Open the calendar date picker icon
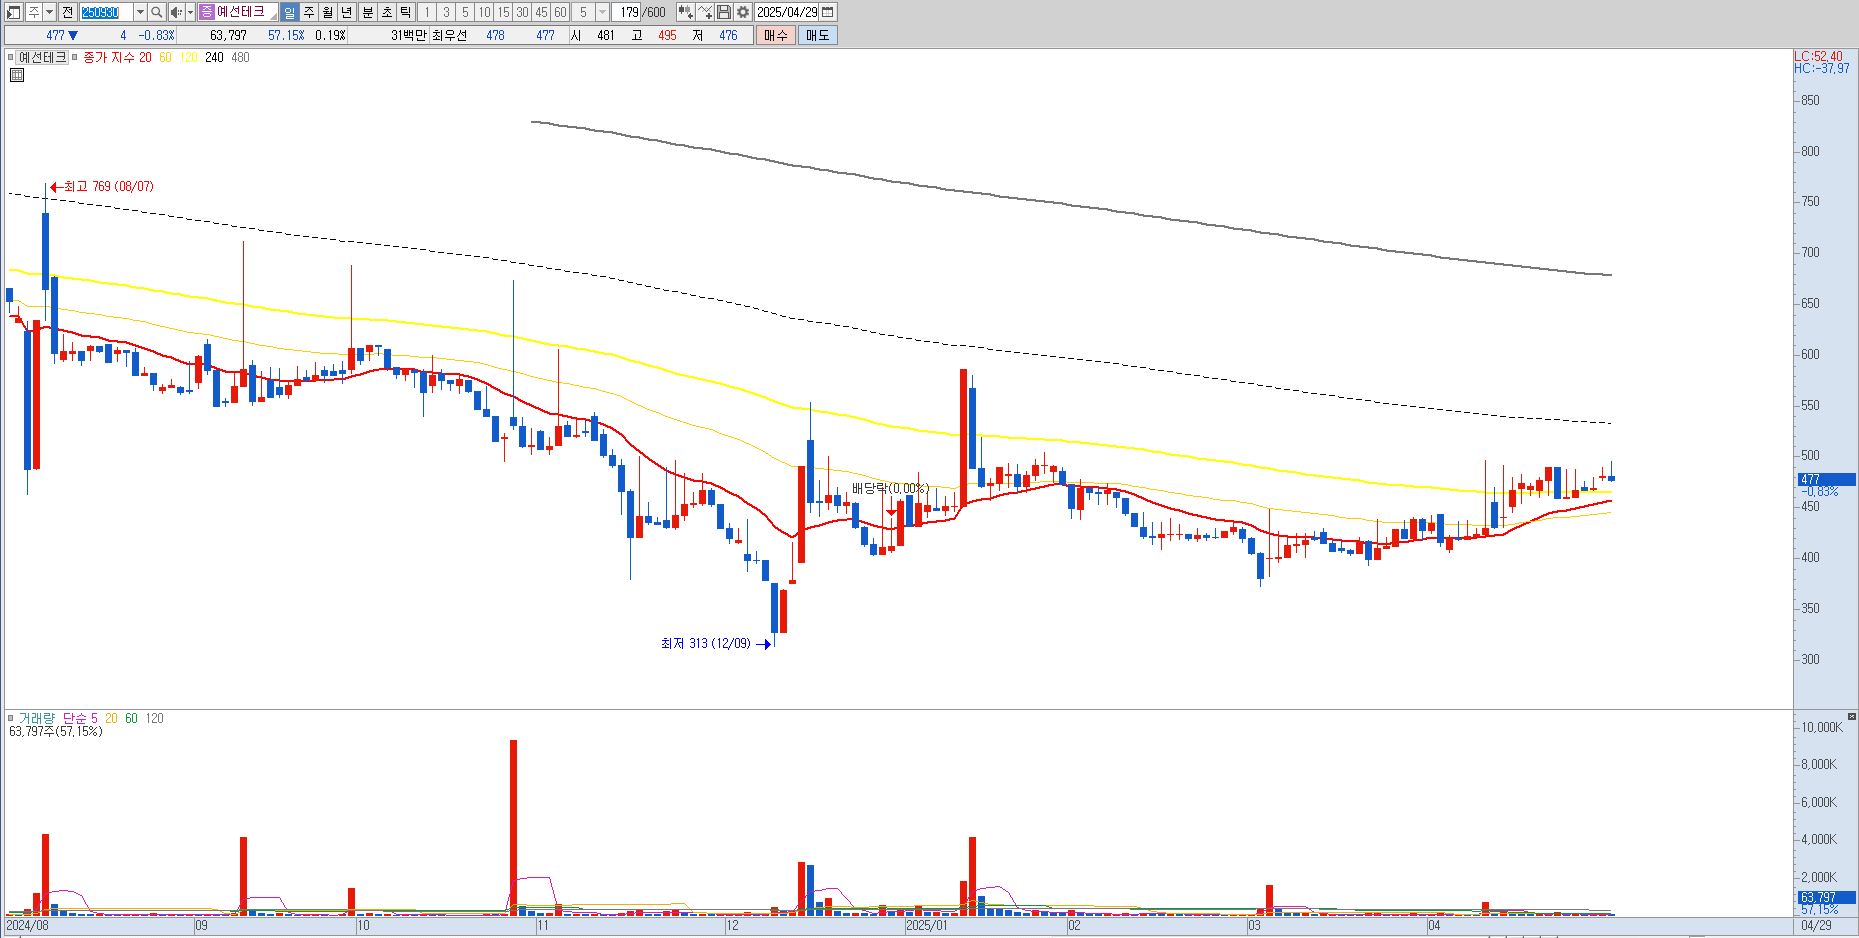 827,12
